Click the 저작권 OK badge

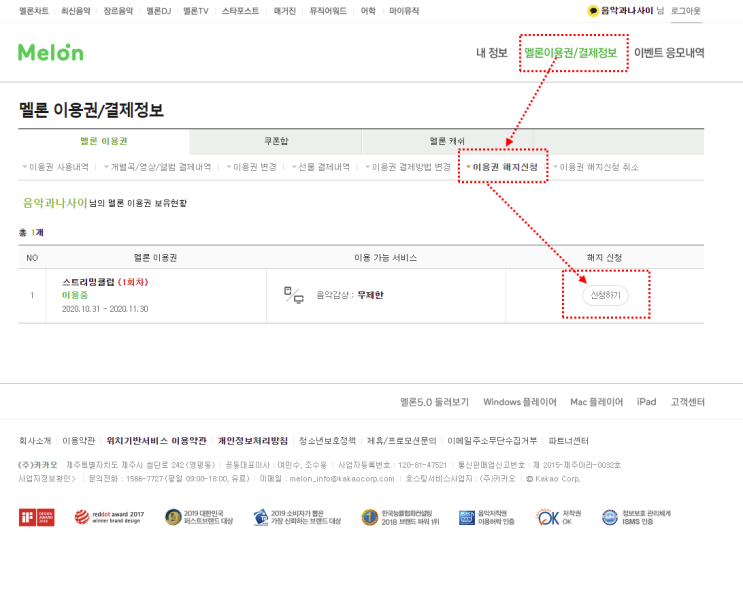559,517
